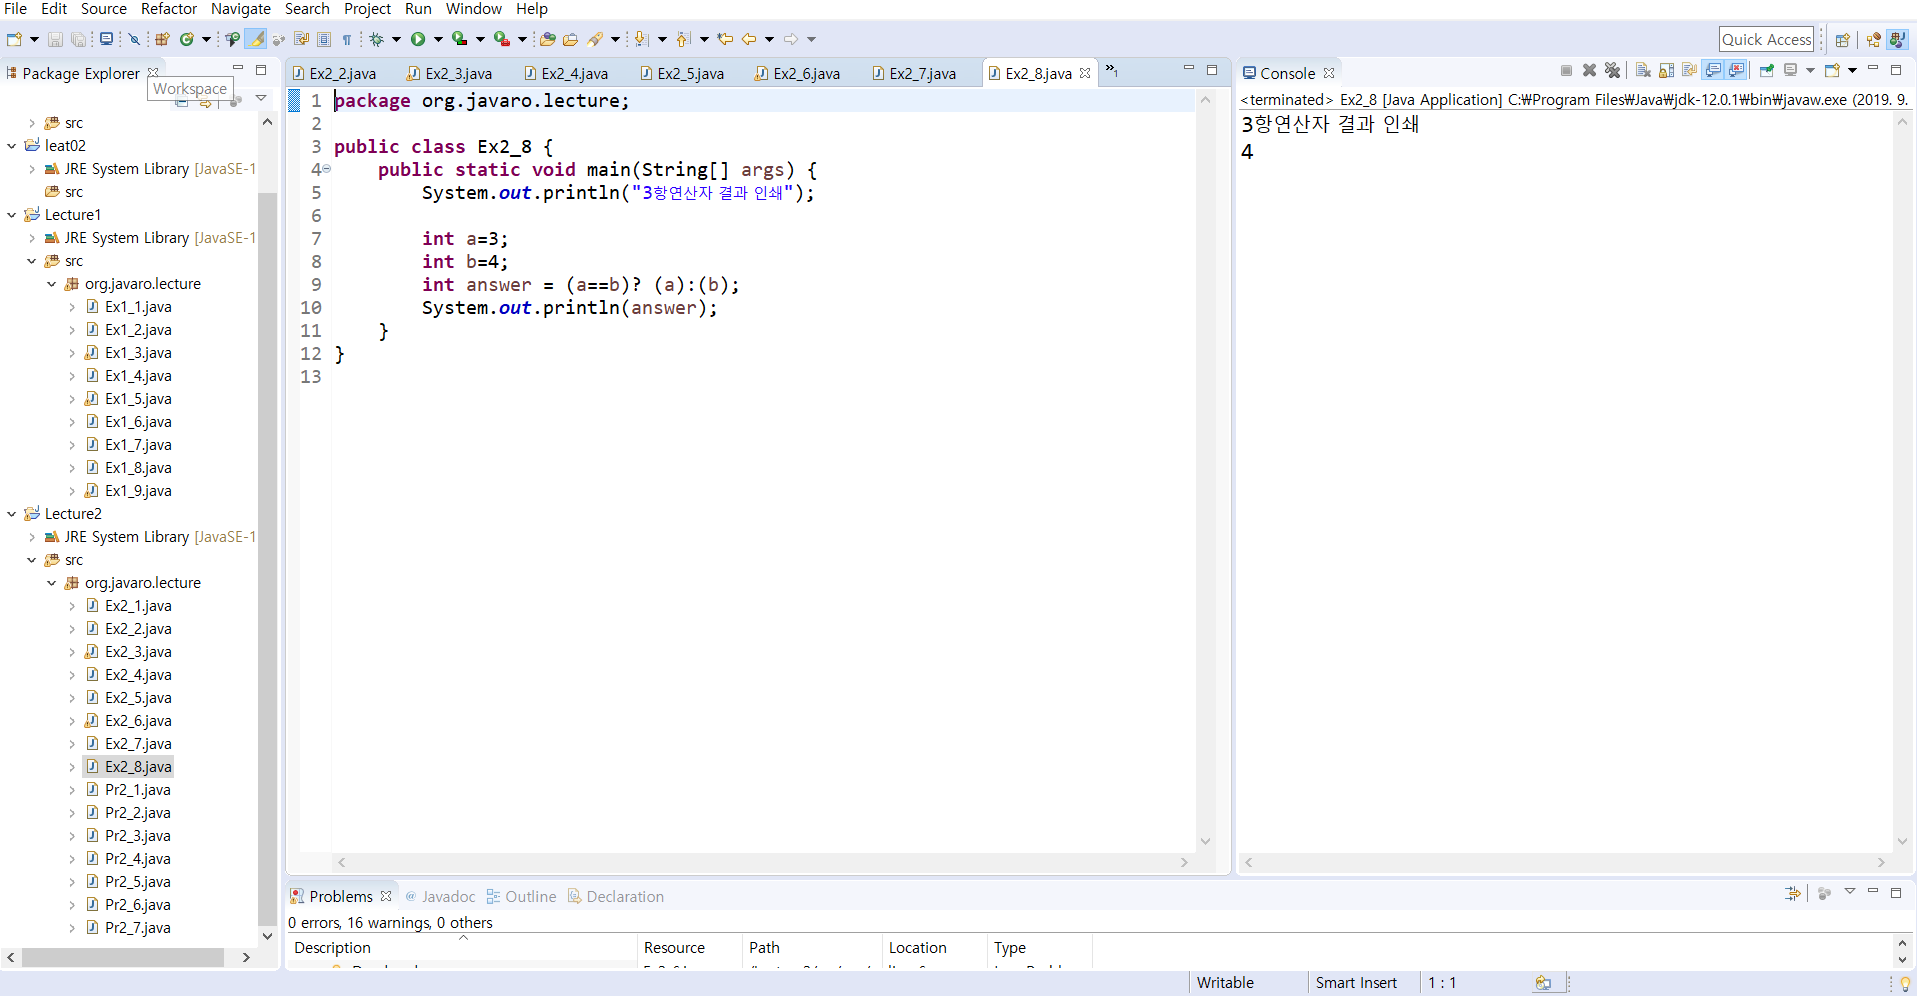Click the lightbulb tip icon in status bar
Viewport: 1917px width, 996px height.
pos(1905,983)
